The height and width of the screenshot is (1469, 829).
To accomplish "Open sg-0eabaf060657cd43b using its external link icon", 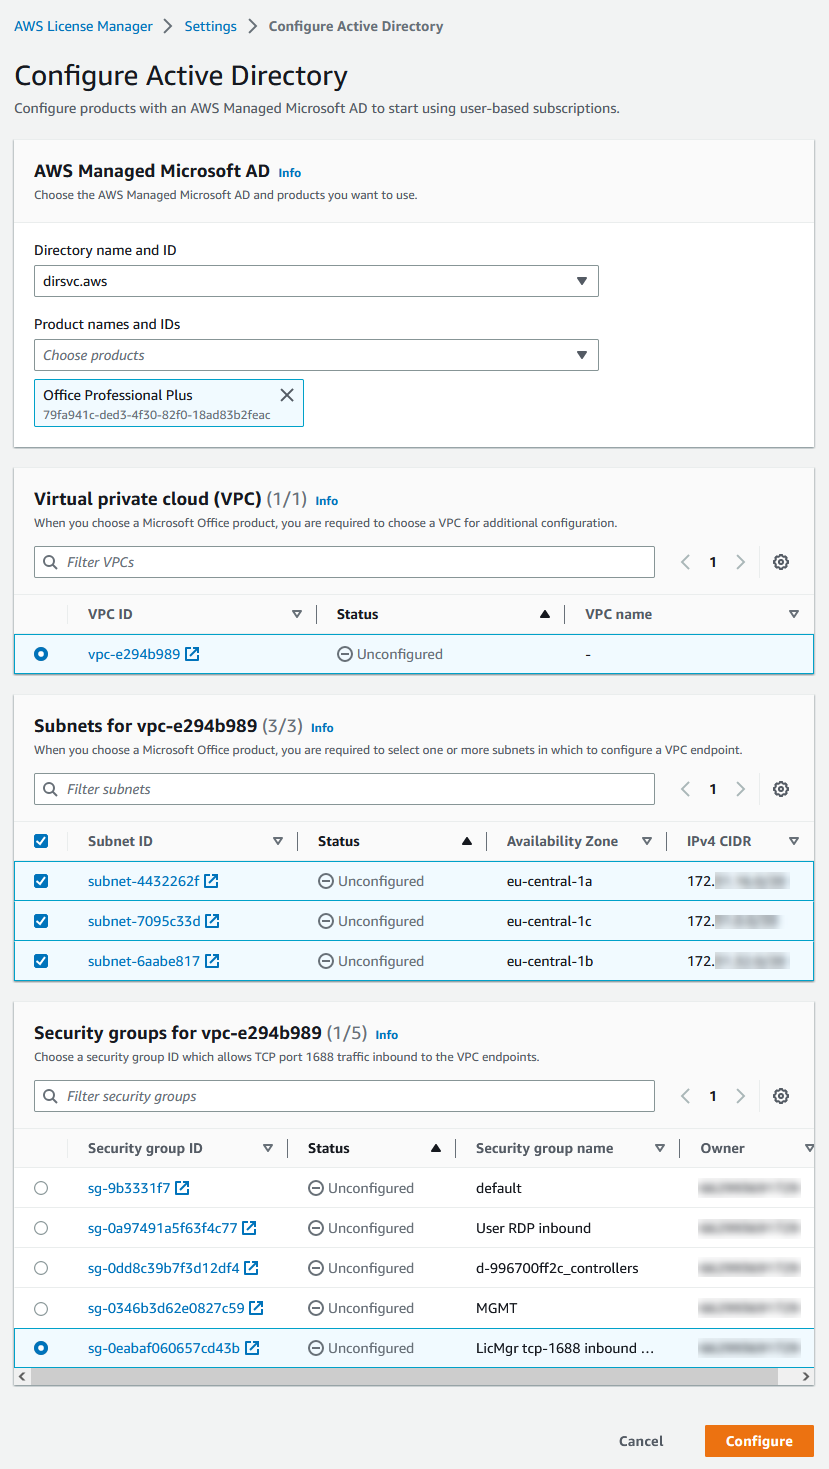I will coord(253,1347).
